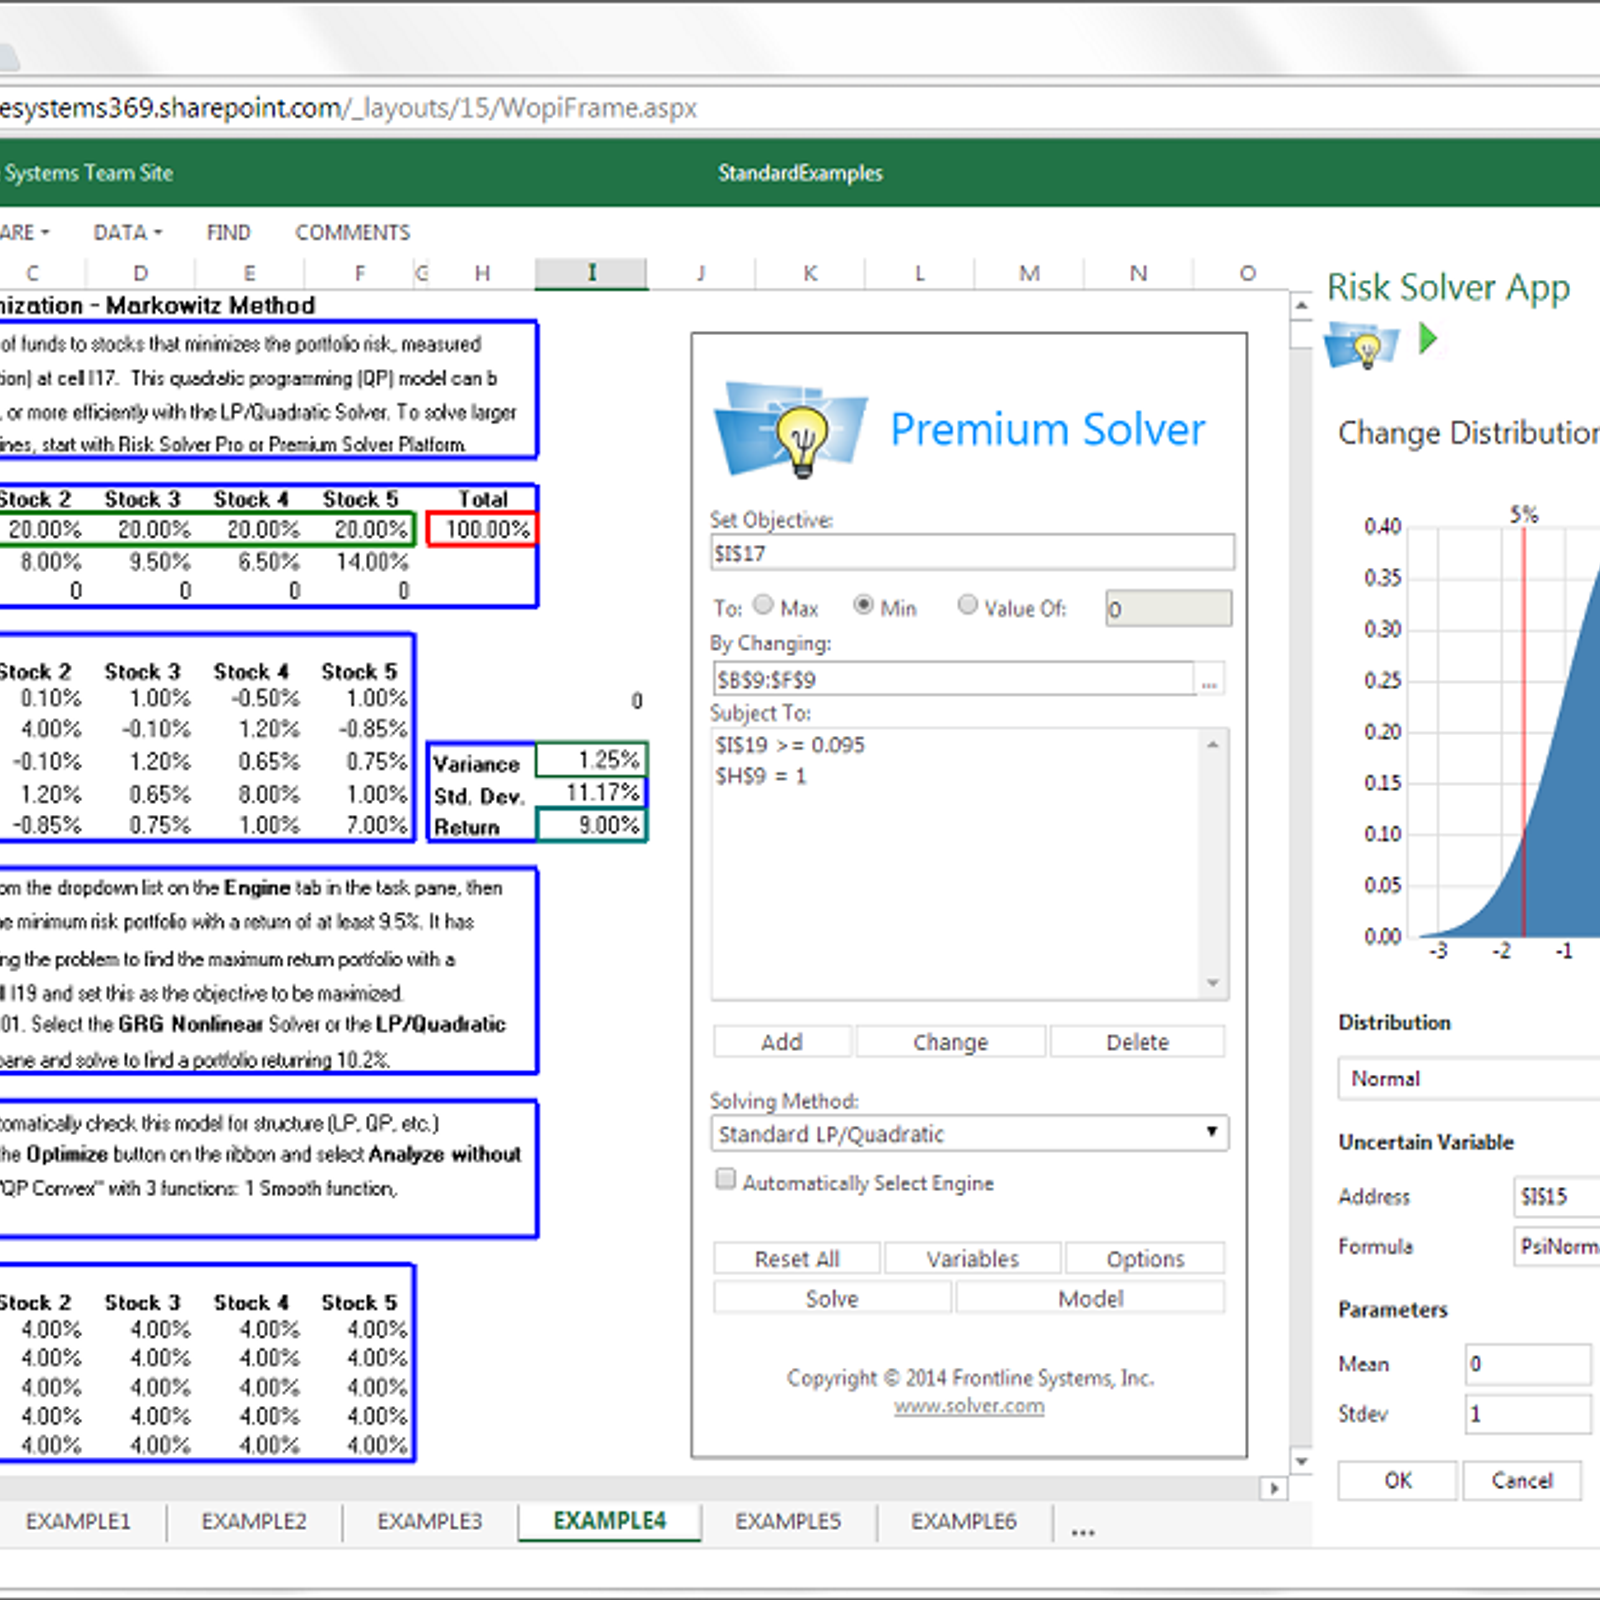Open the DATA menu dropdown
This screenshot has width=1600, height=1600.
(127, 232)
